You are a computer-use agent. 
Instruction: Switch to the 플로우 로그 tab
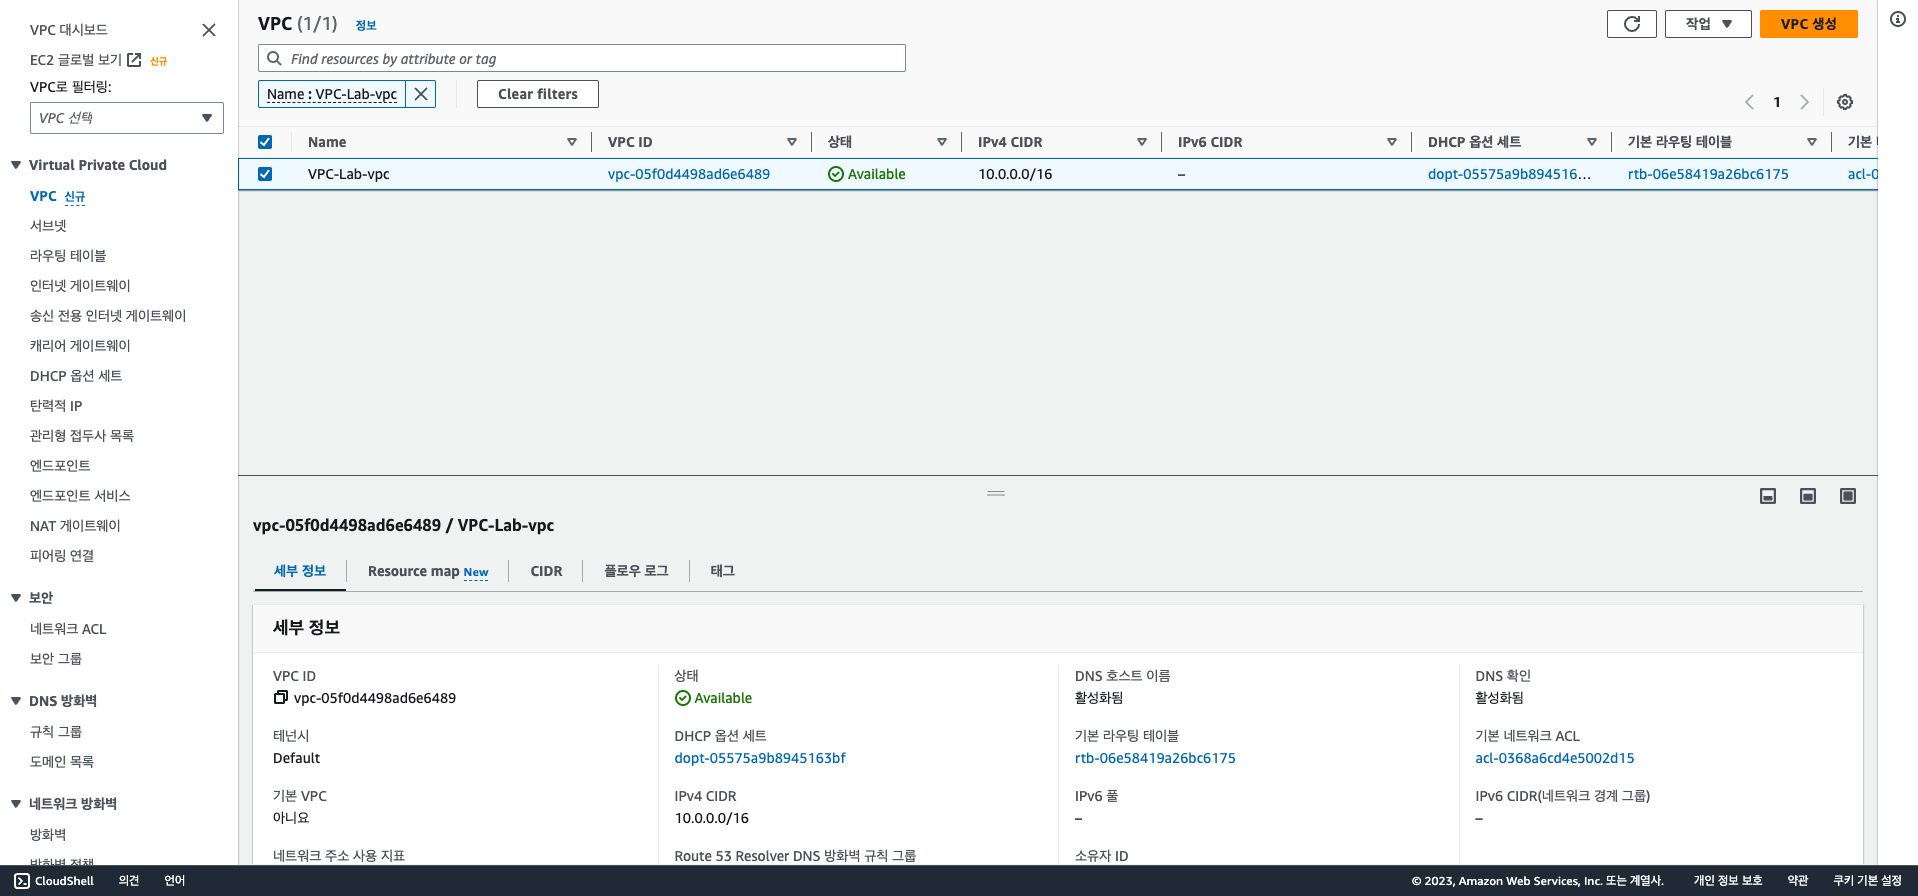point(636,571)
